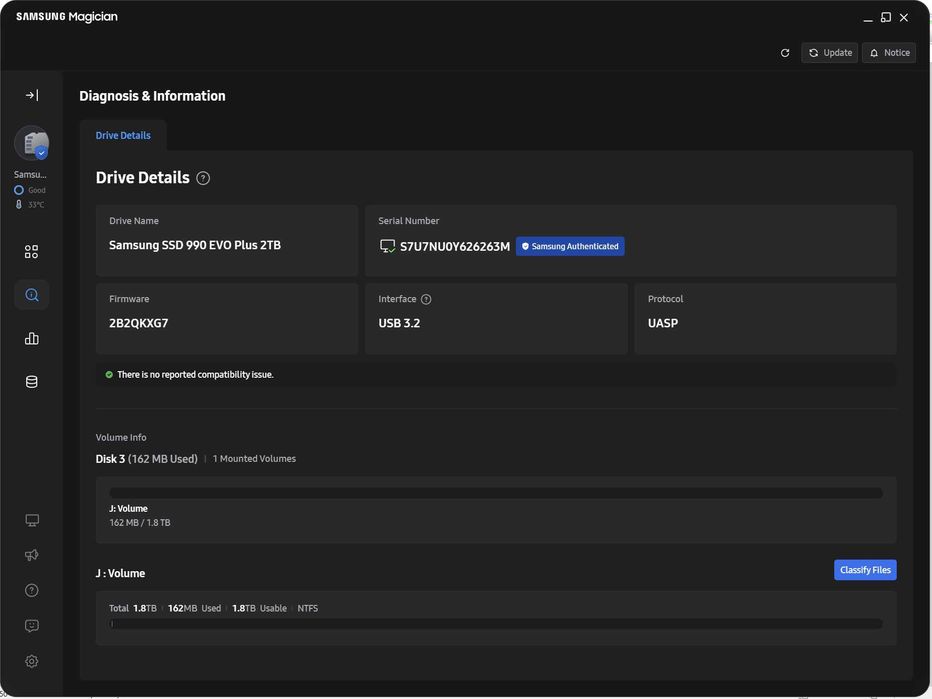Click the J : Volume capacity progress bar
This screenshot has height=699, width=932.
(496, 624)
